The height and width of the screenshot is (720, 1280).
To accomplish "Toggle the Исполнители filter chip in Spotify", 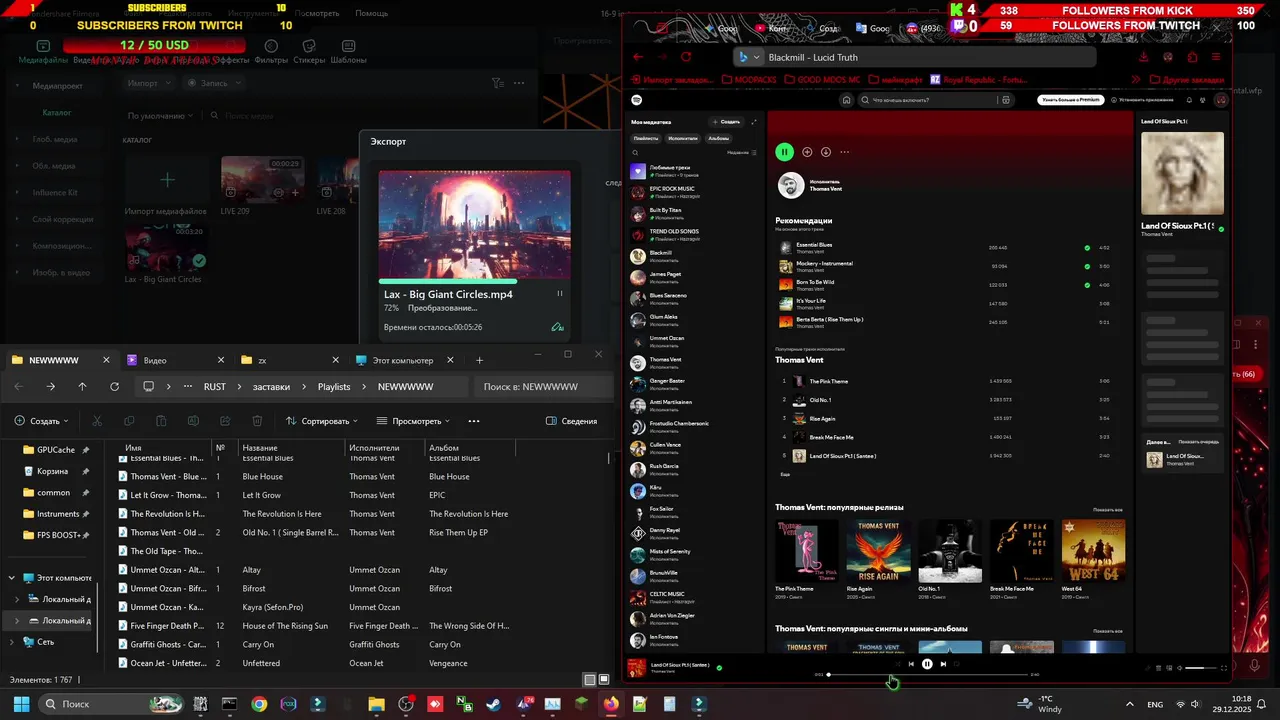I will tap(683, 138).
